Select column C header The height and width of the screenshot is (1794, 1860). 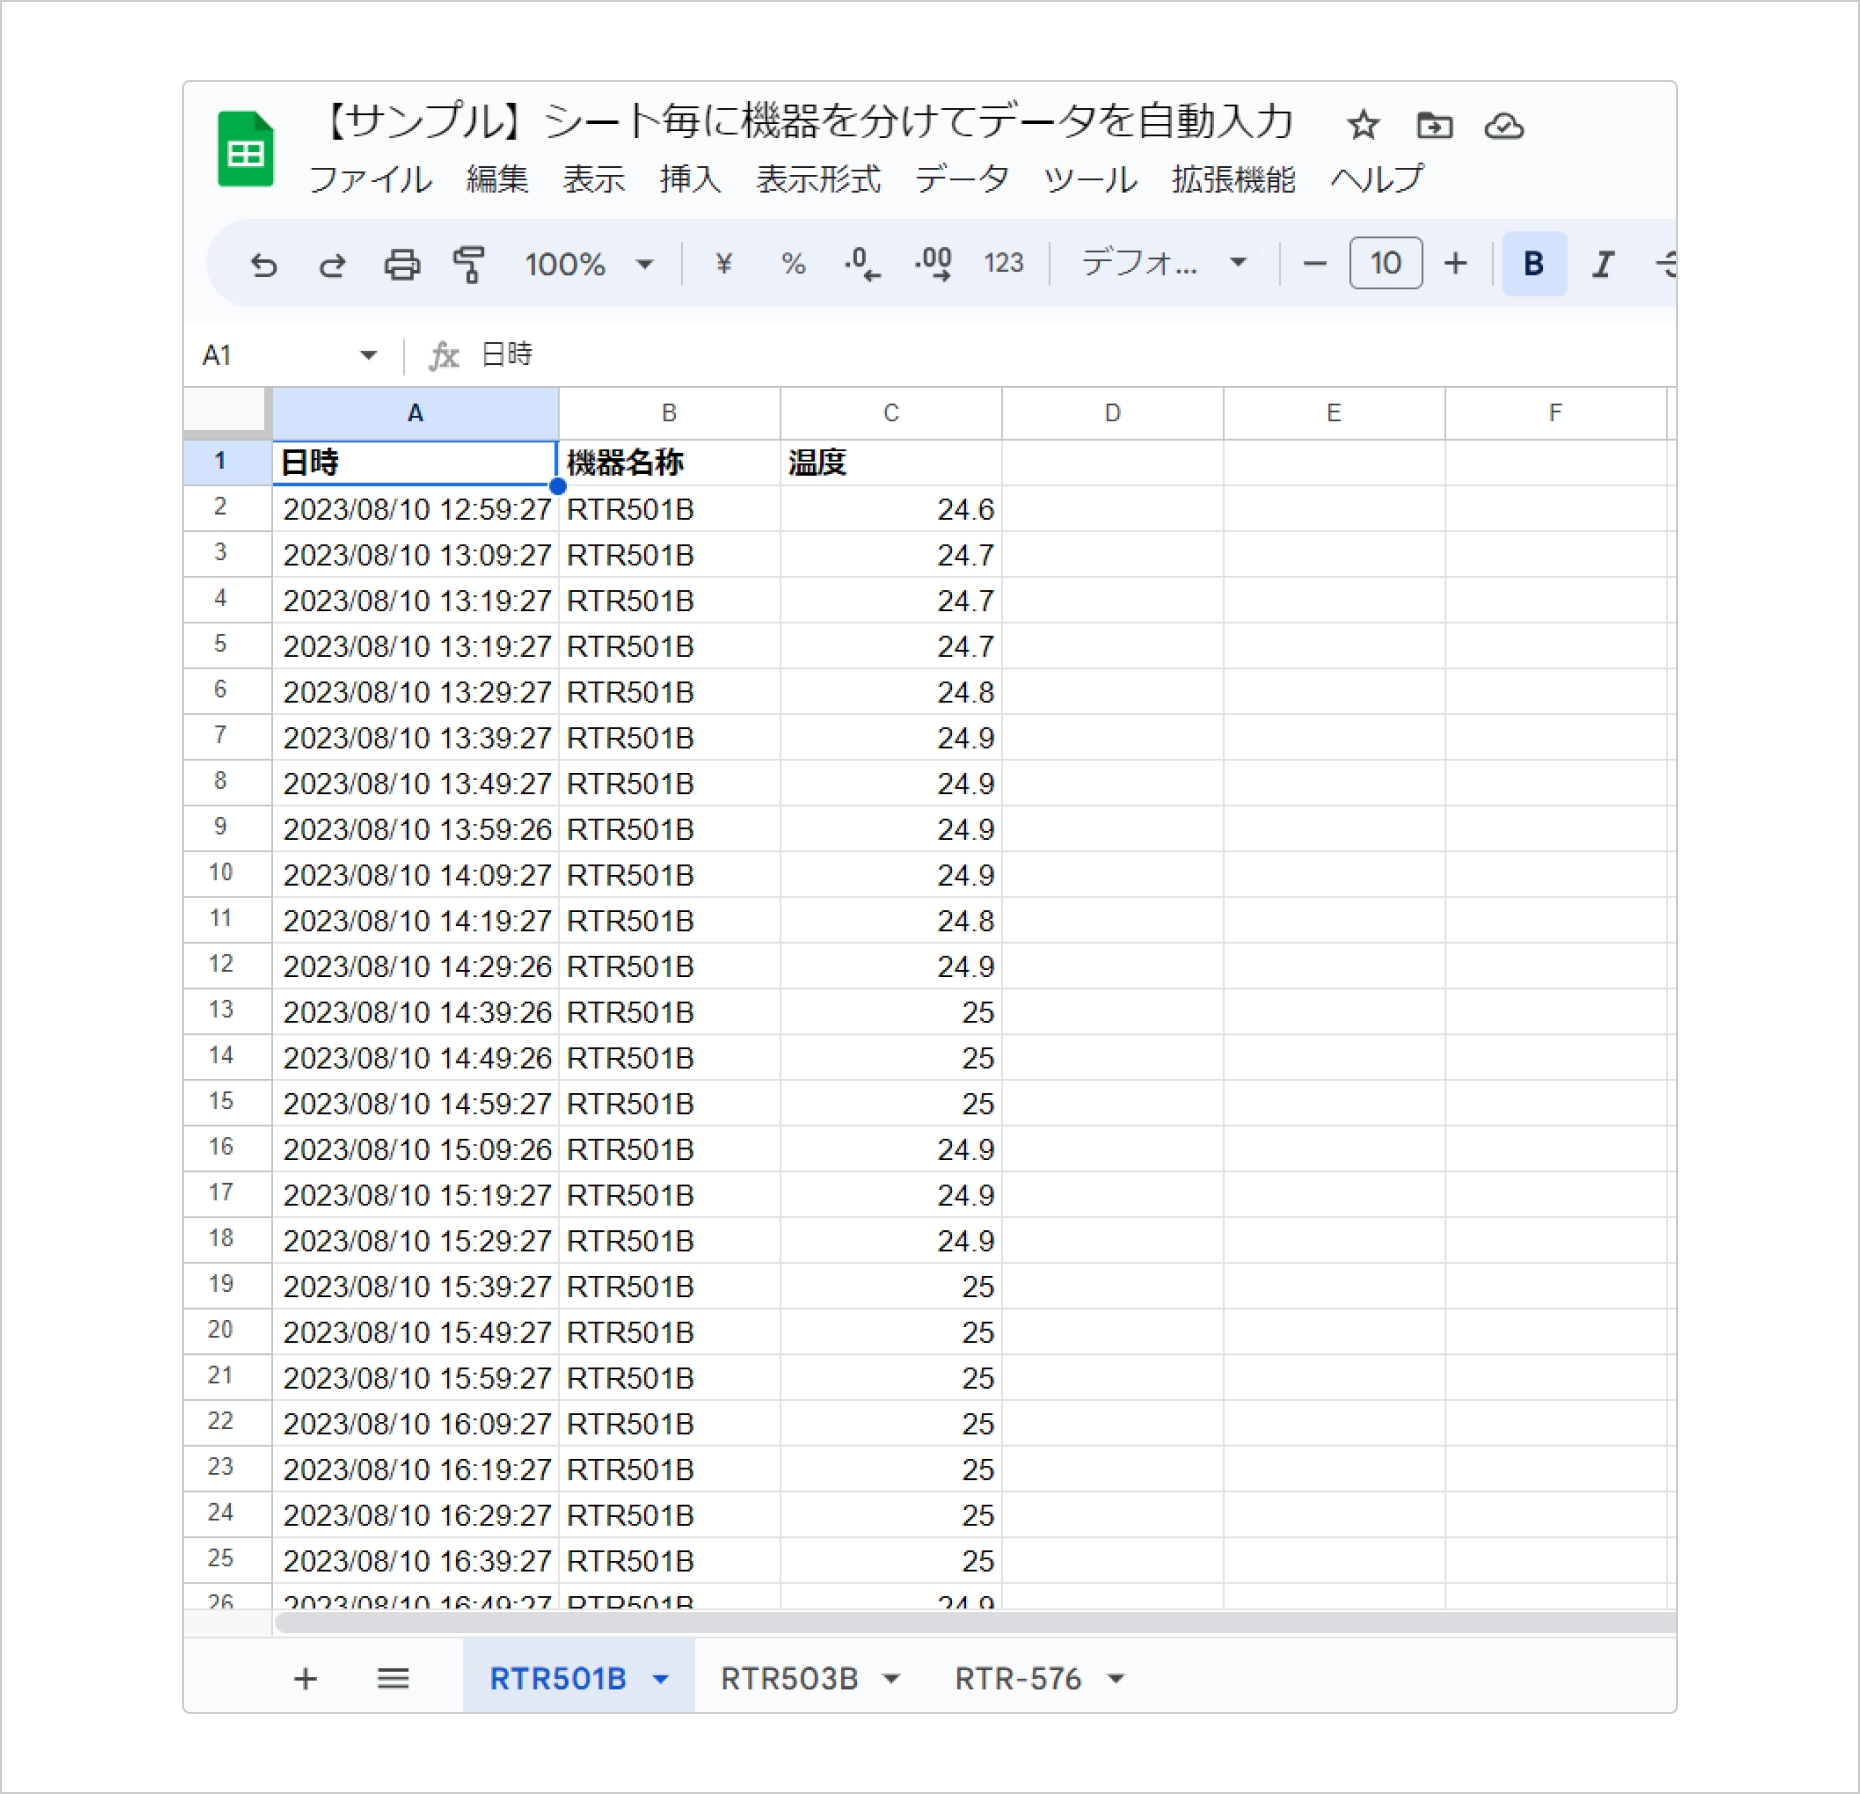point(891,413)
